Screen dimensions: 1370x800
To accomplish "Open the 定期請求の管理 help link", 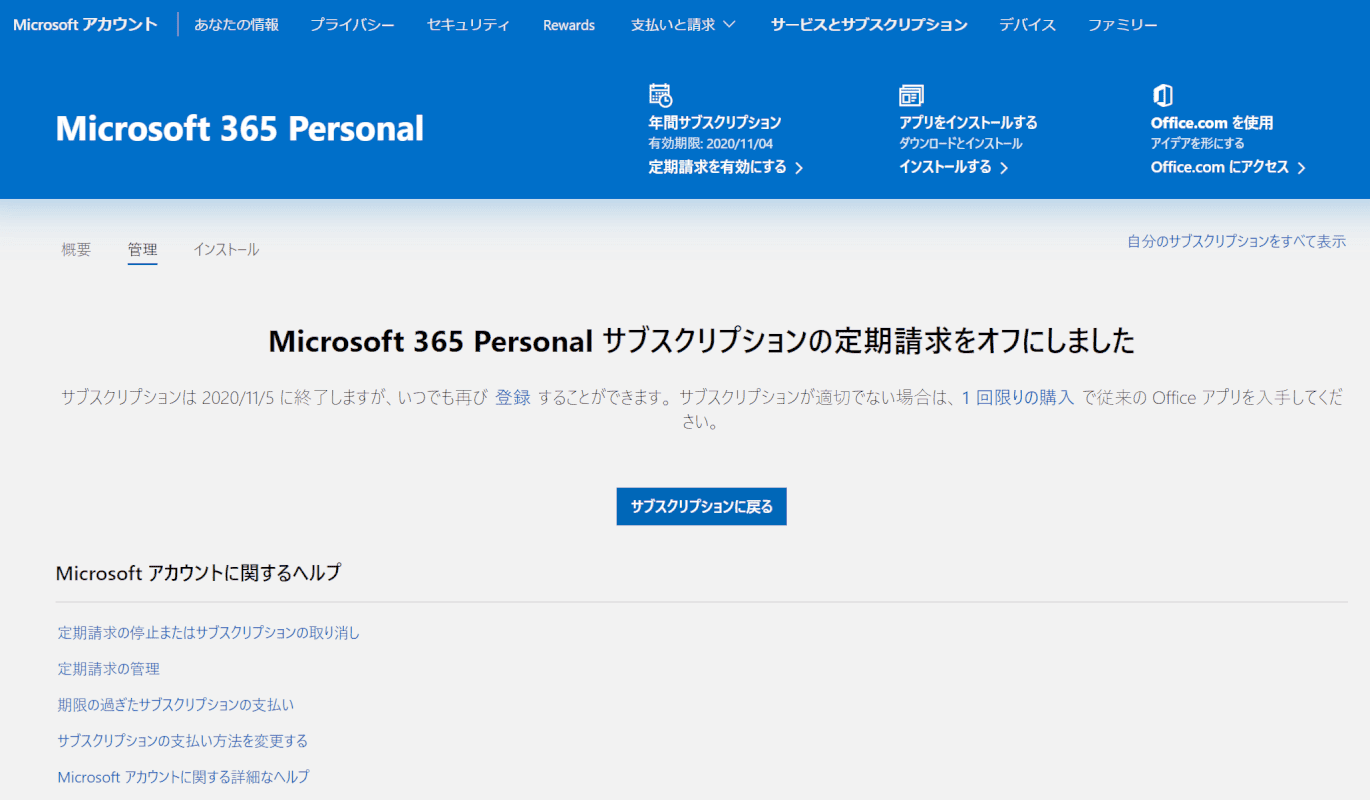I will 109,669.
